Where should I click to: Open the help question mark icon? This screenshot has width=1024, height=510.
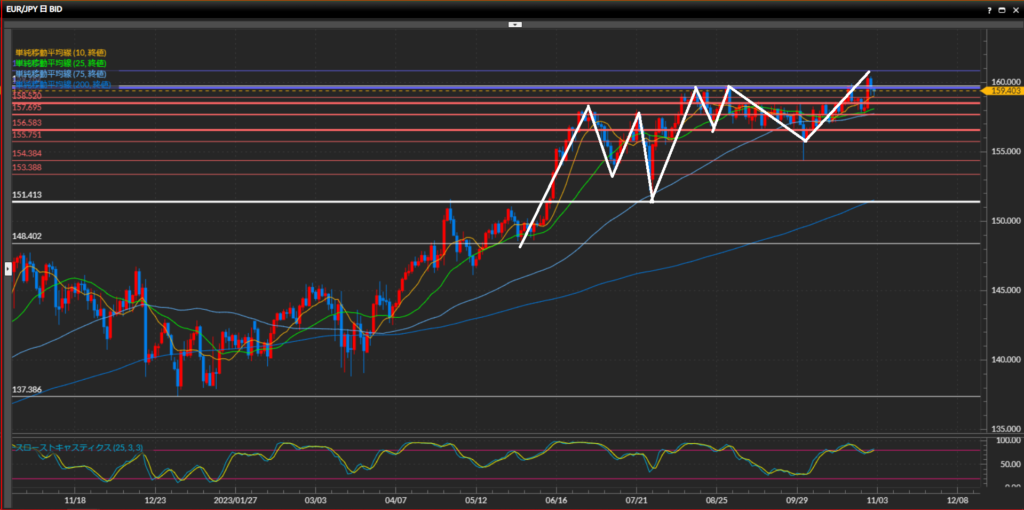pos(989,8)
